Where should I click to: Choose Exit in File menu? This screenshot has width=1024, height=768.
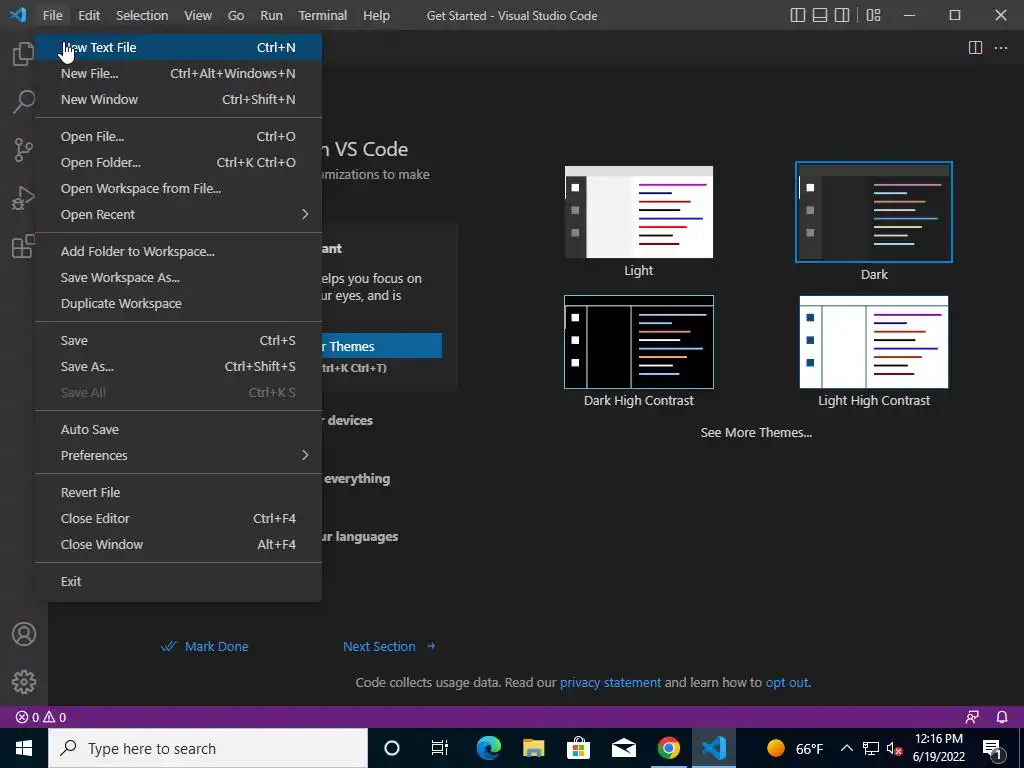point(178,581)
